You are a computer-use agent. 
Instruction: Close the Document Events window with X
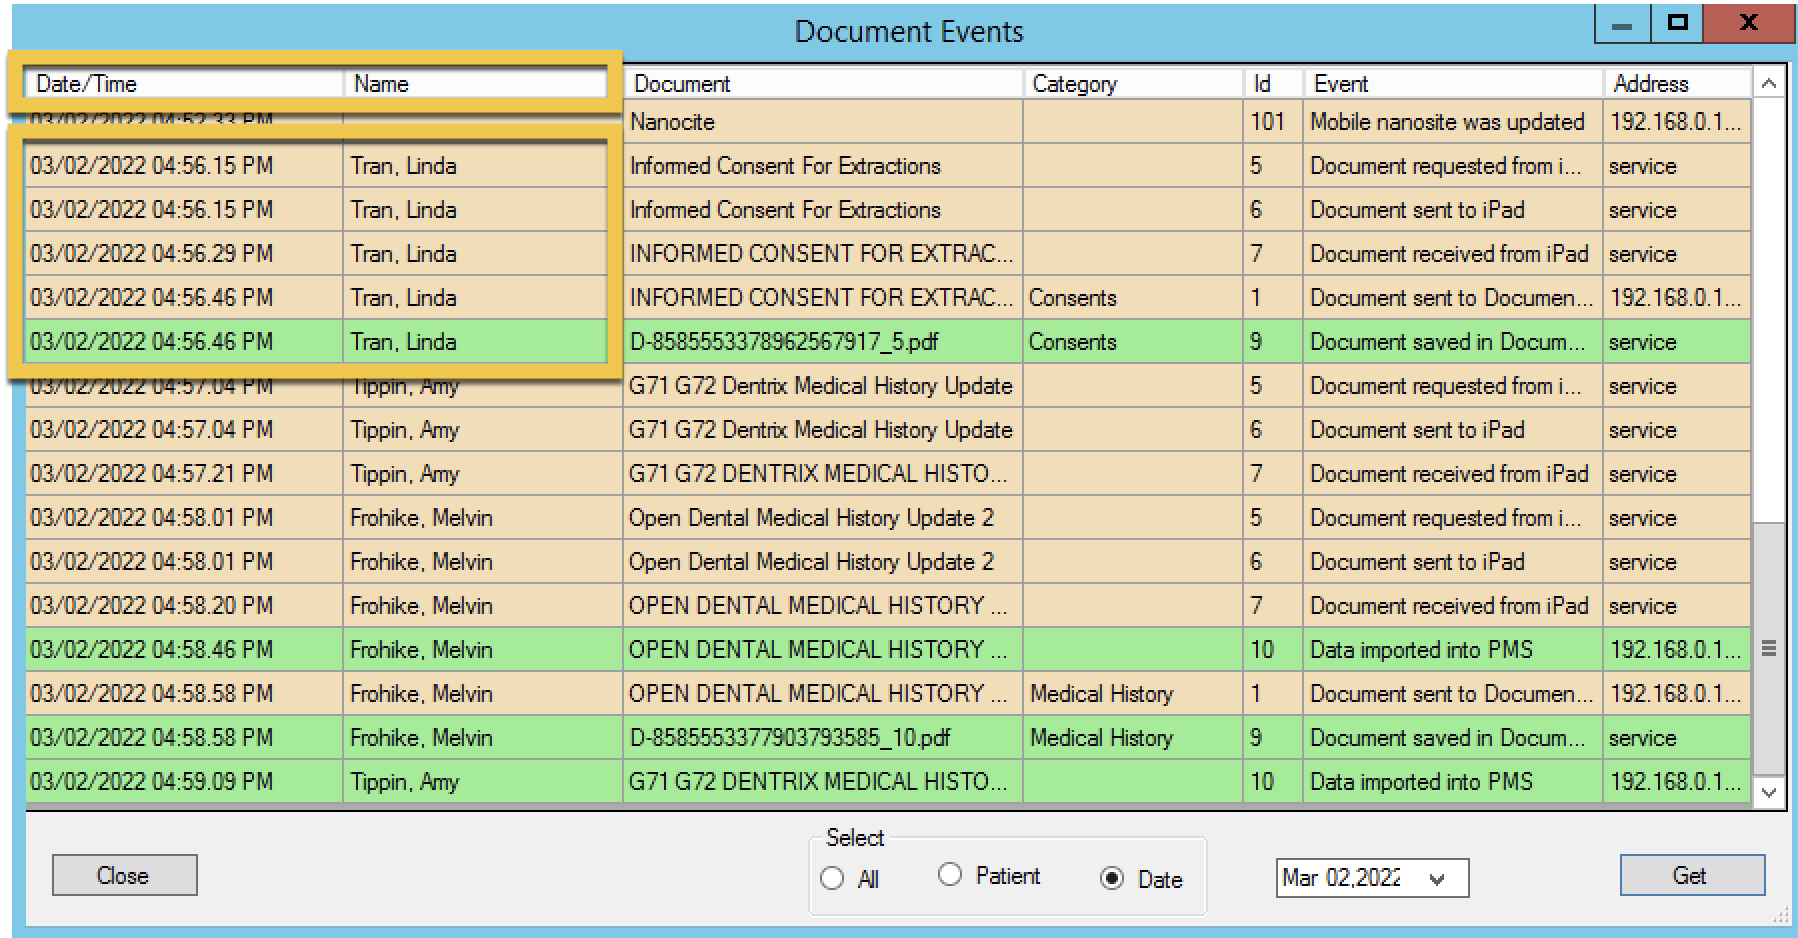point(1749,23)
